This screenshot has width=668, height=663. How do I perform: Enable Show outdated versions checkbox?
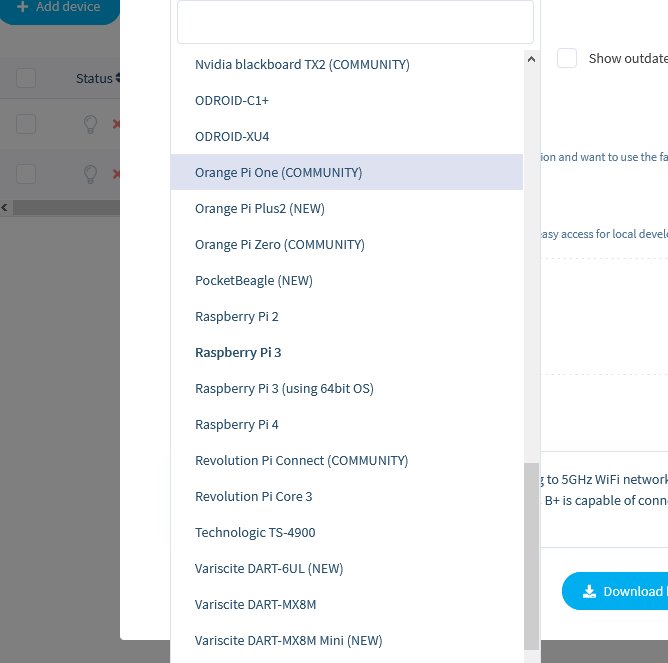[x=567, y=58]
